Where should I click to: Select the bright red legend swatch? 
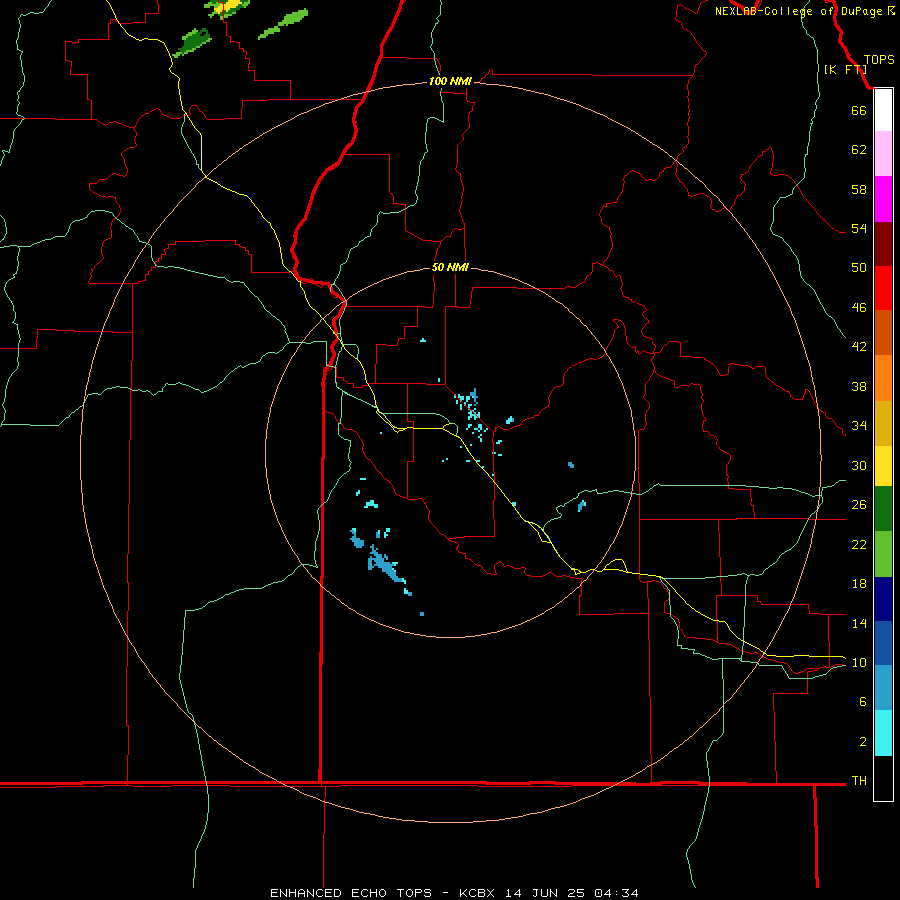pos(883,288)
